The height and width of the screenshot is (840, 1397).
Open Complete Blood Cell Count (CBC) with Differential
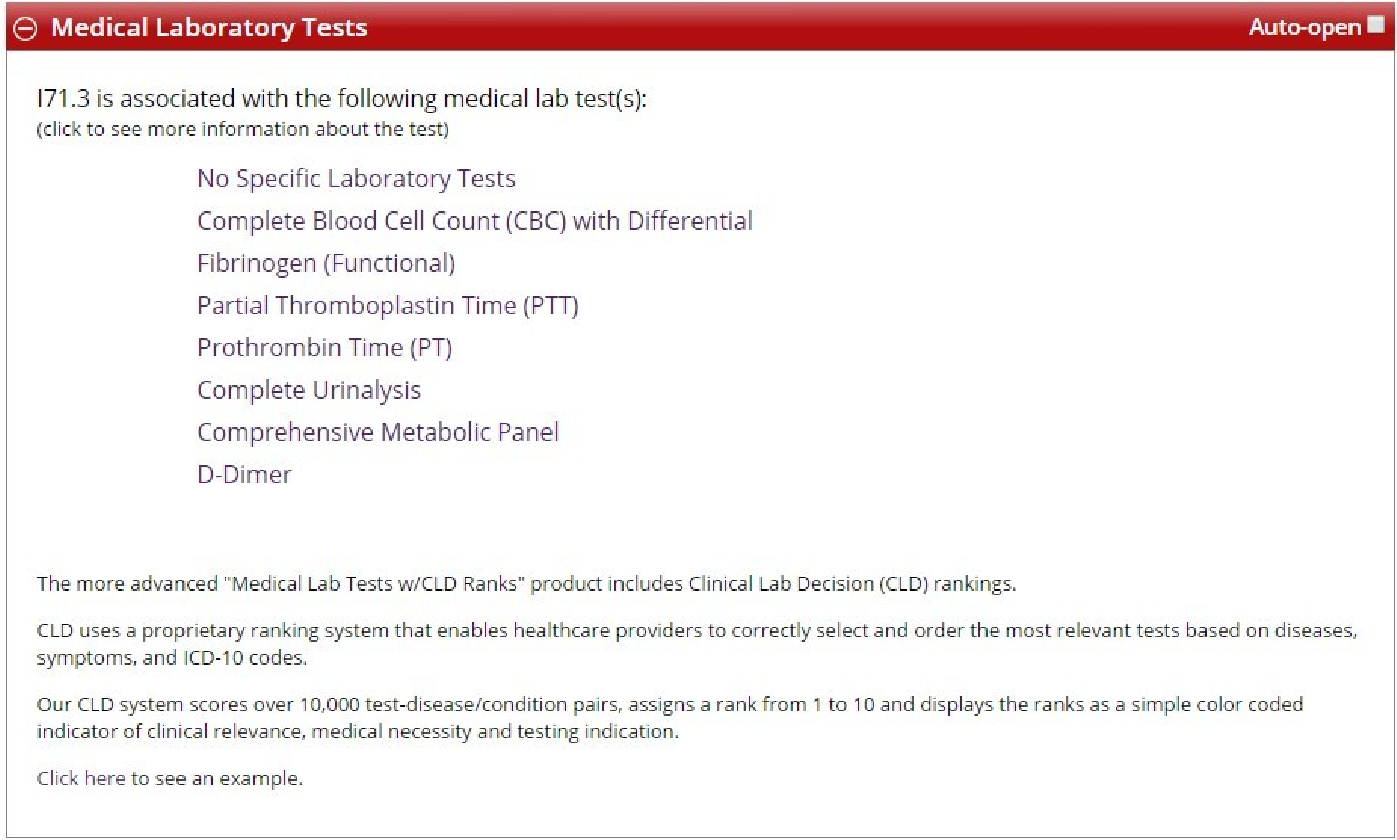[474, 221]
